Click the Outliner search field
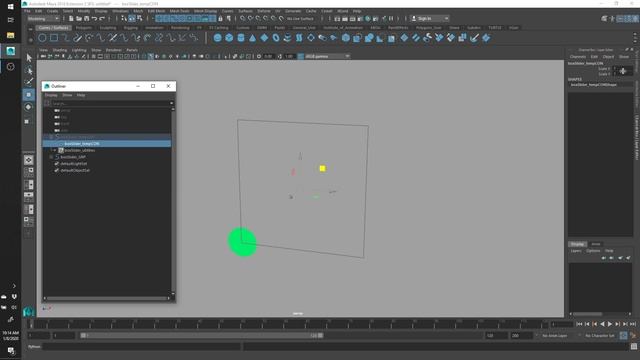This screenshot has width=640, height=360. pos(109,103)
